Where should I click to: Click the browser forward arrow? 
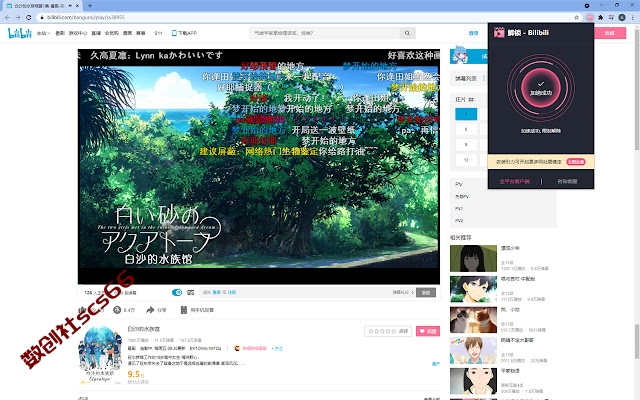coord(18,17)
